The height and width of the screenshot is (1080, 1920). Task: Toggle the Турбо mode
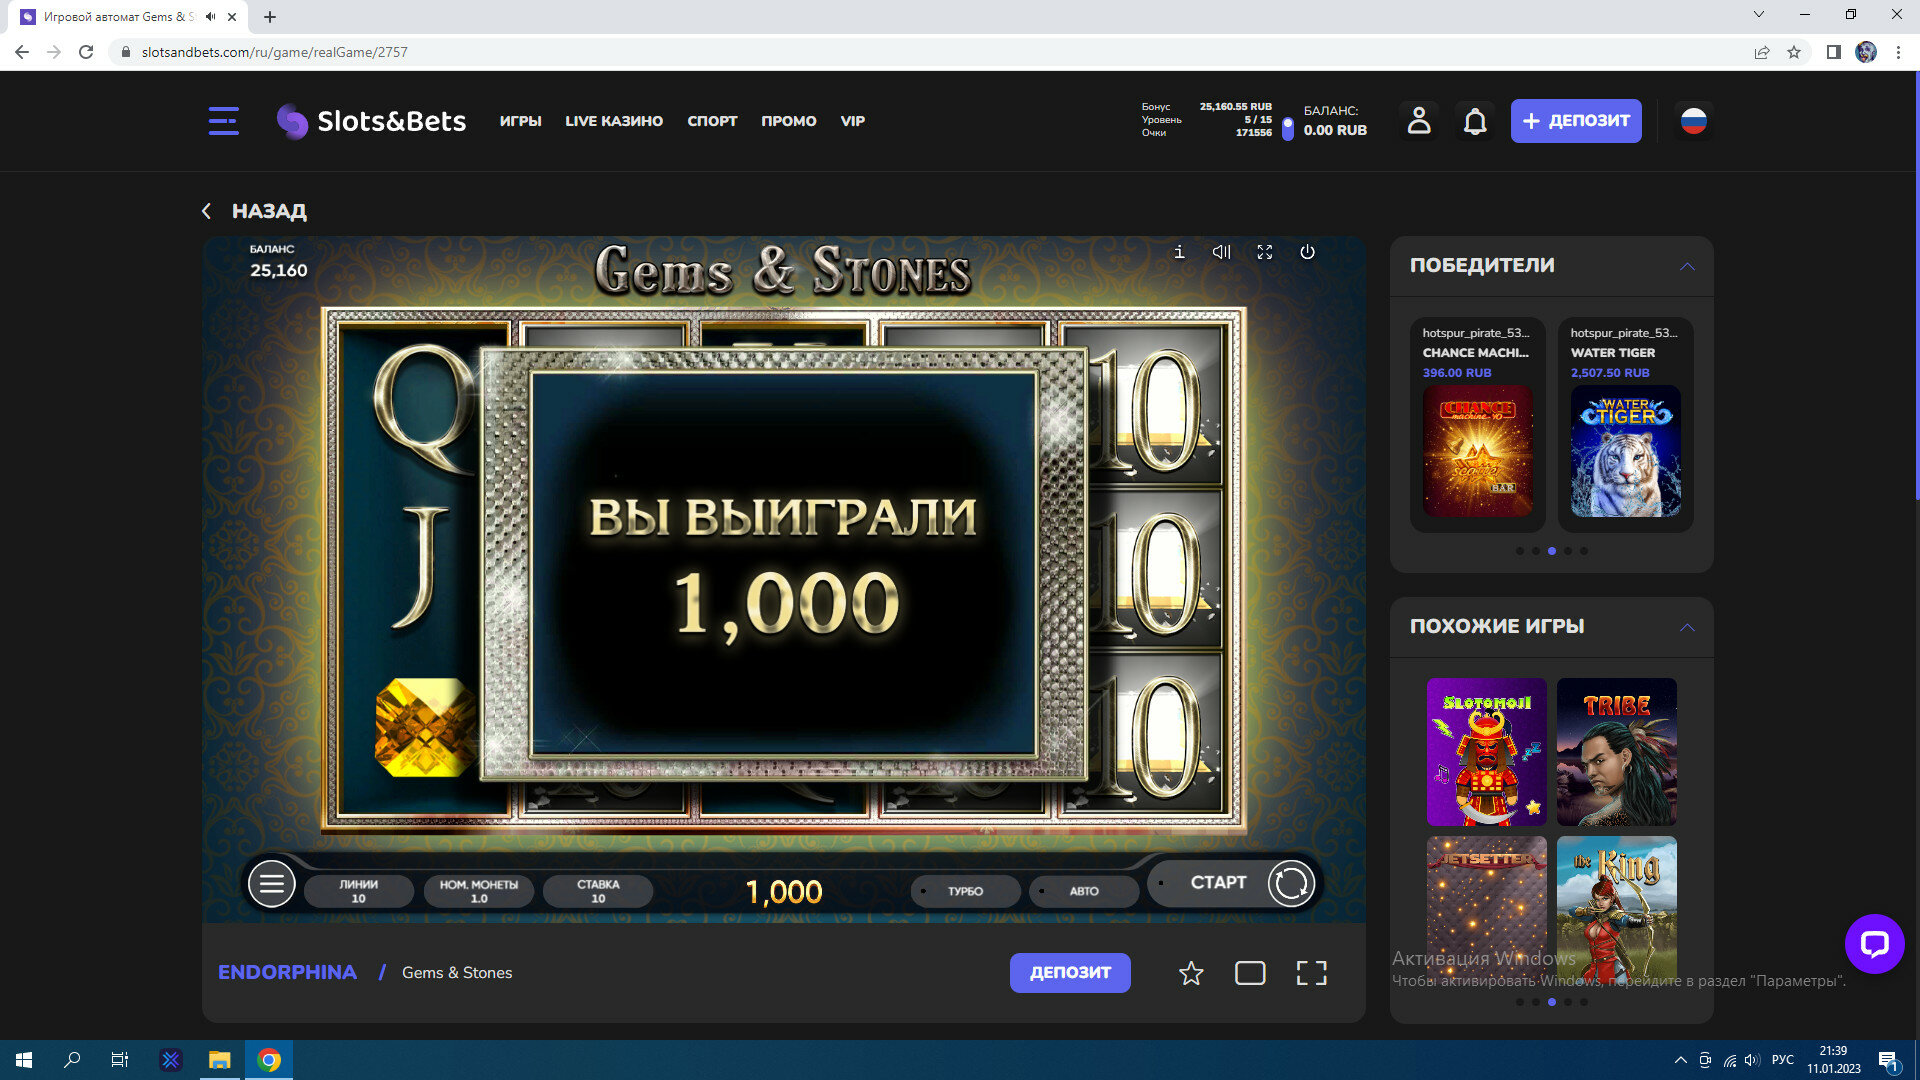click(x=965, y=891)
